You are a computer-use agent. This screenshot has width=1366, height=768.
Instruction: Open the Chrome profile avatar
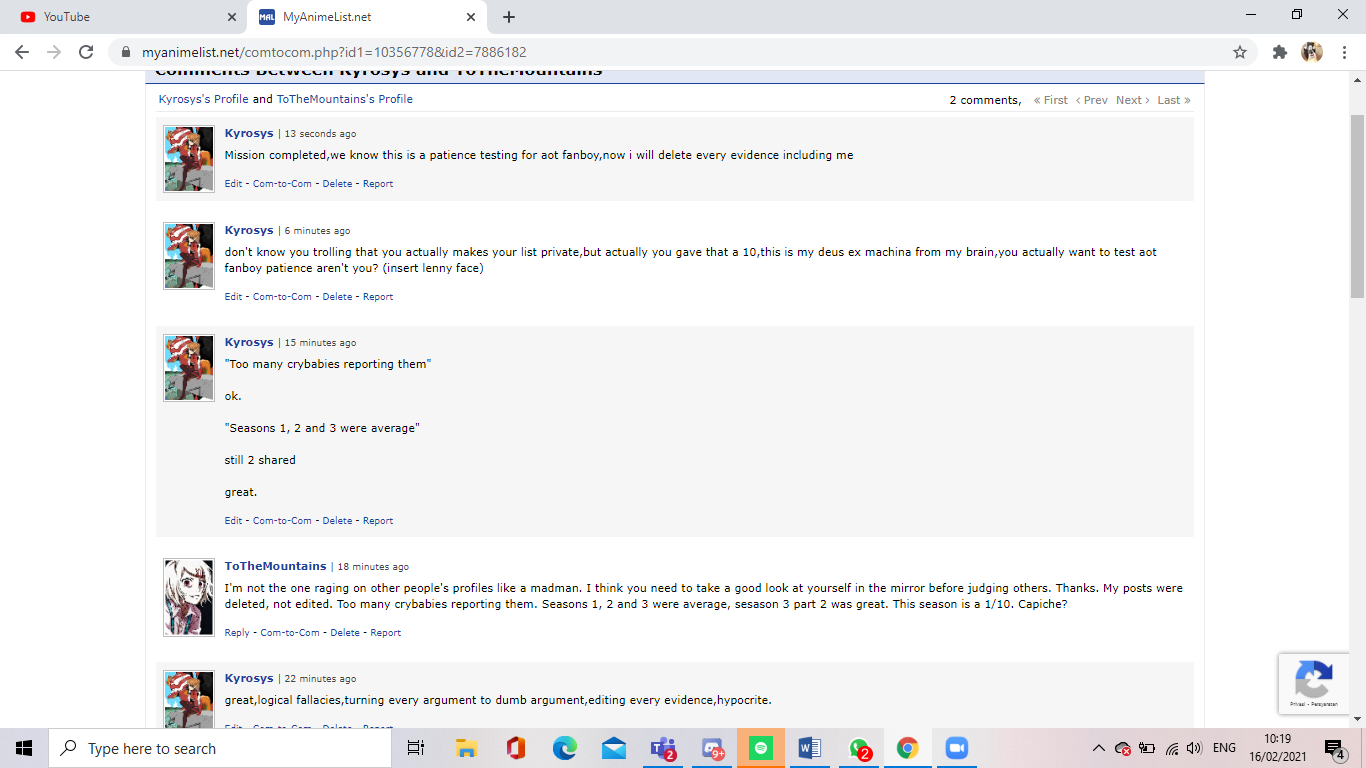click(x=1311, y=52)
